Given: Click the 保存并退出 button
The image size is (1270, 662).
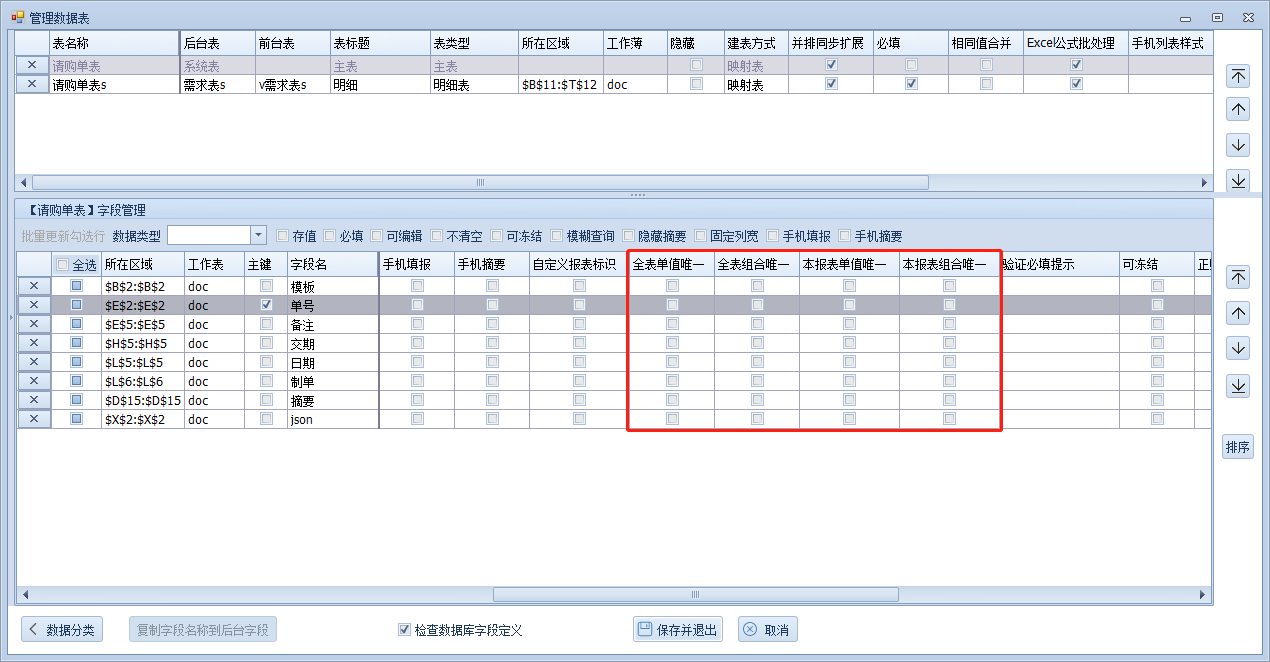Looking at the screenshot, I should (x=677, y=630).
